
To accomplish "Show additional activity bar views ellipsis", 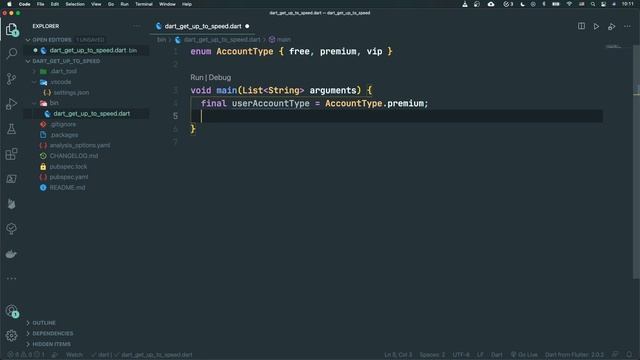I will pos(11,278).
